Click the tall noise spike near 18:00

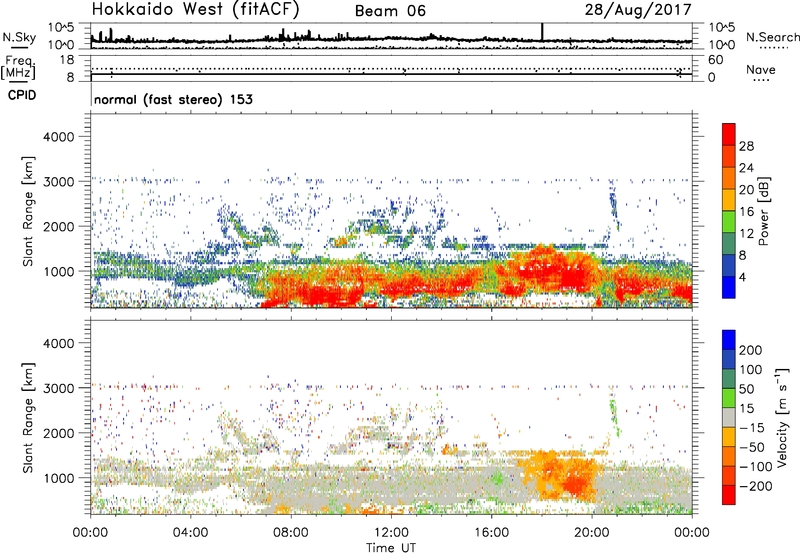542,32
